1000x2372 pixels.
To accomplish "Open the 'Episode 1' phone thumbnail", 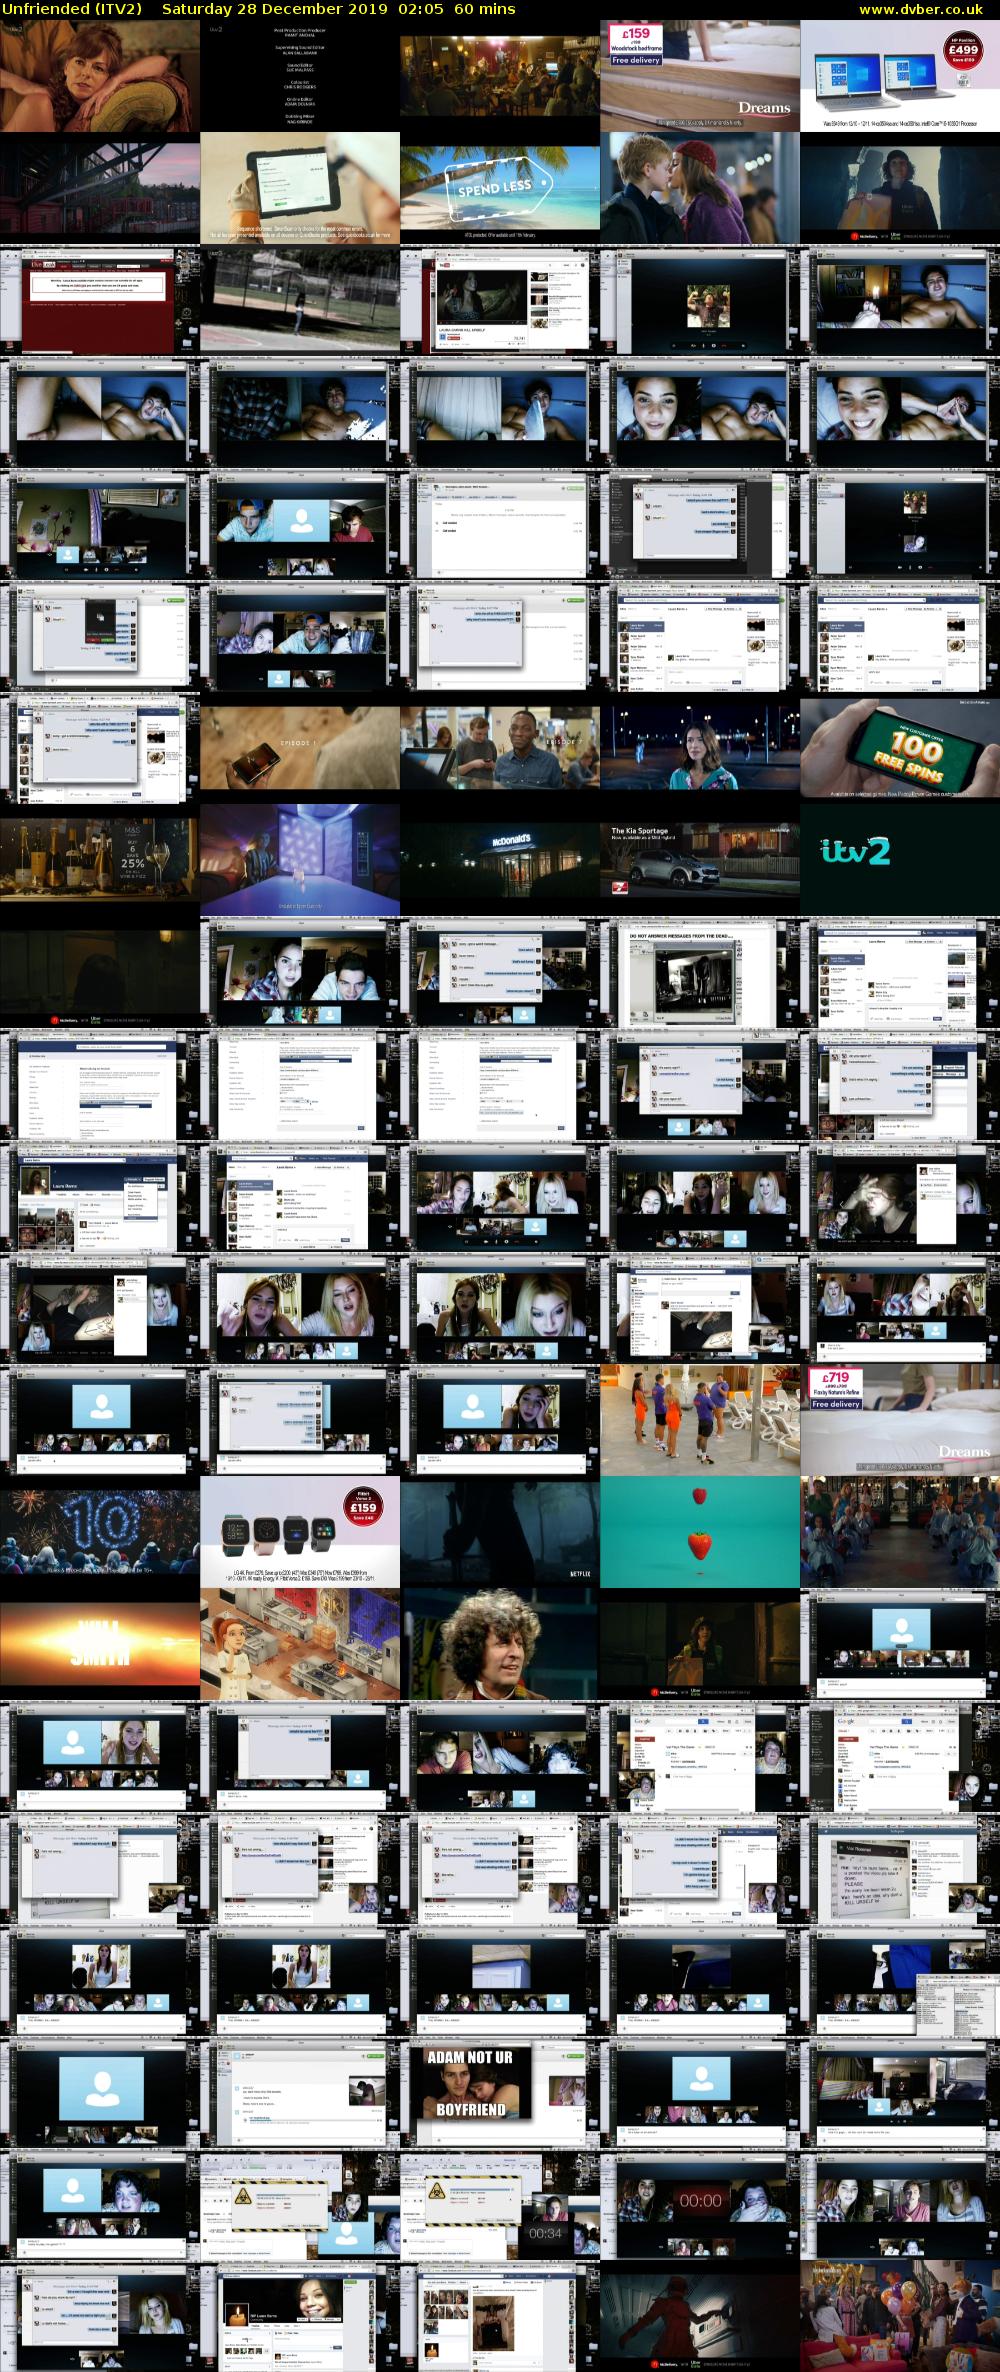I will [x=300, y=748].
